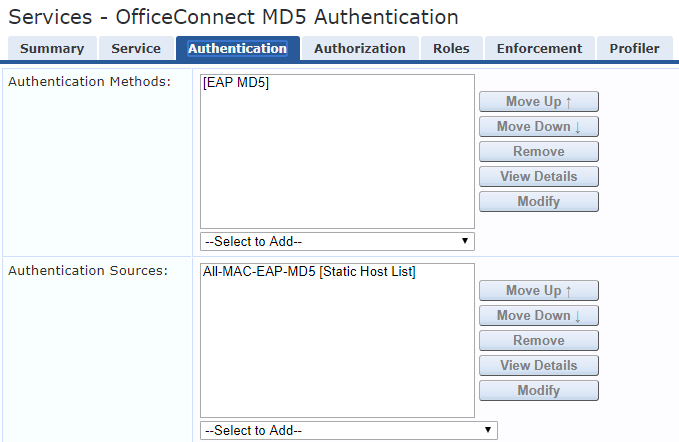Image resolution: width=679 pixels, height=442 pixels.
Task: Select the Authentication tab
Action: [x=237, y=48]
